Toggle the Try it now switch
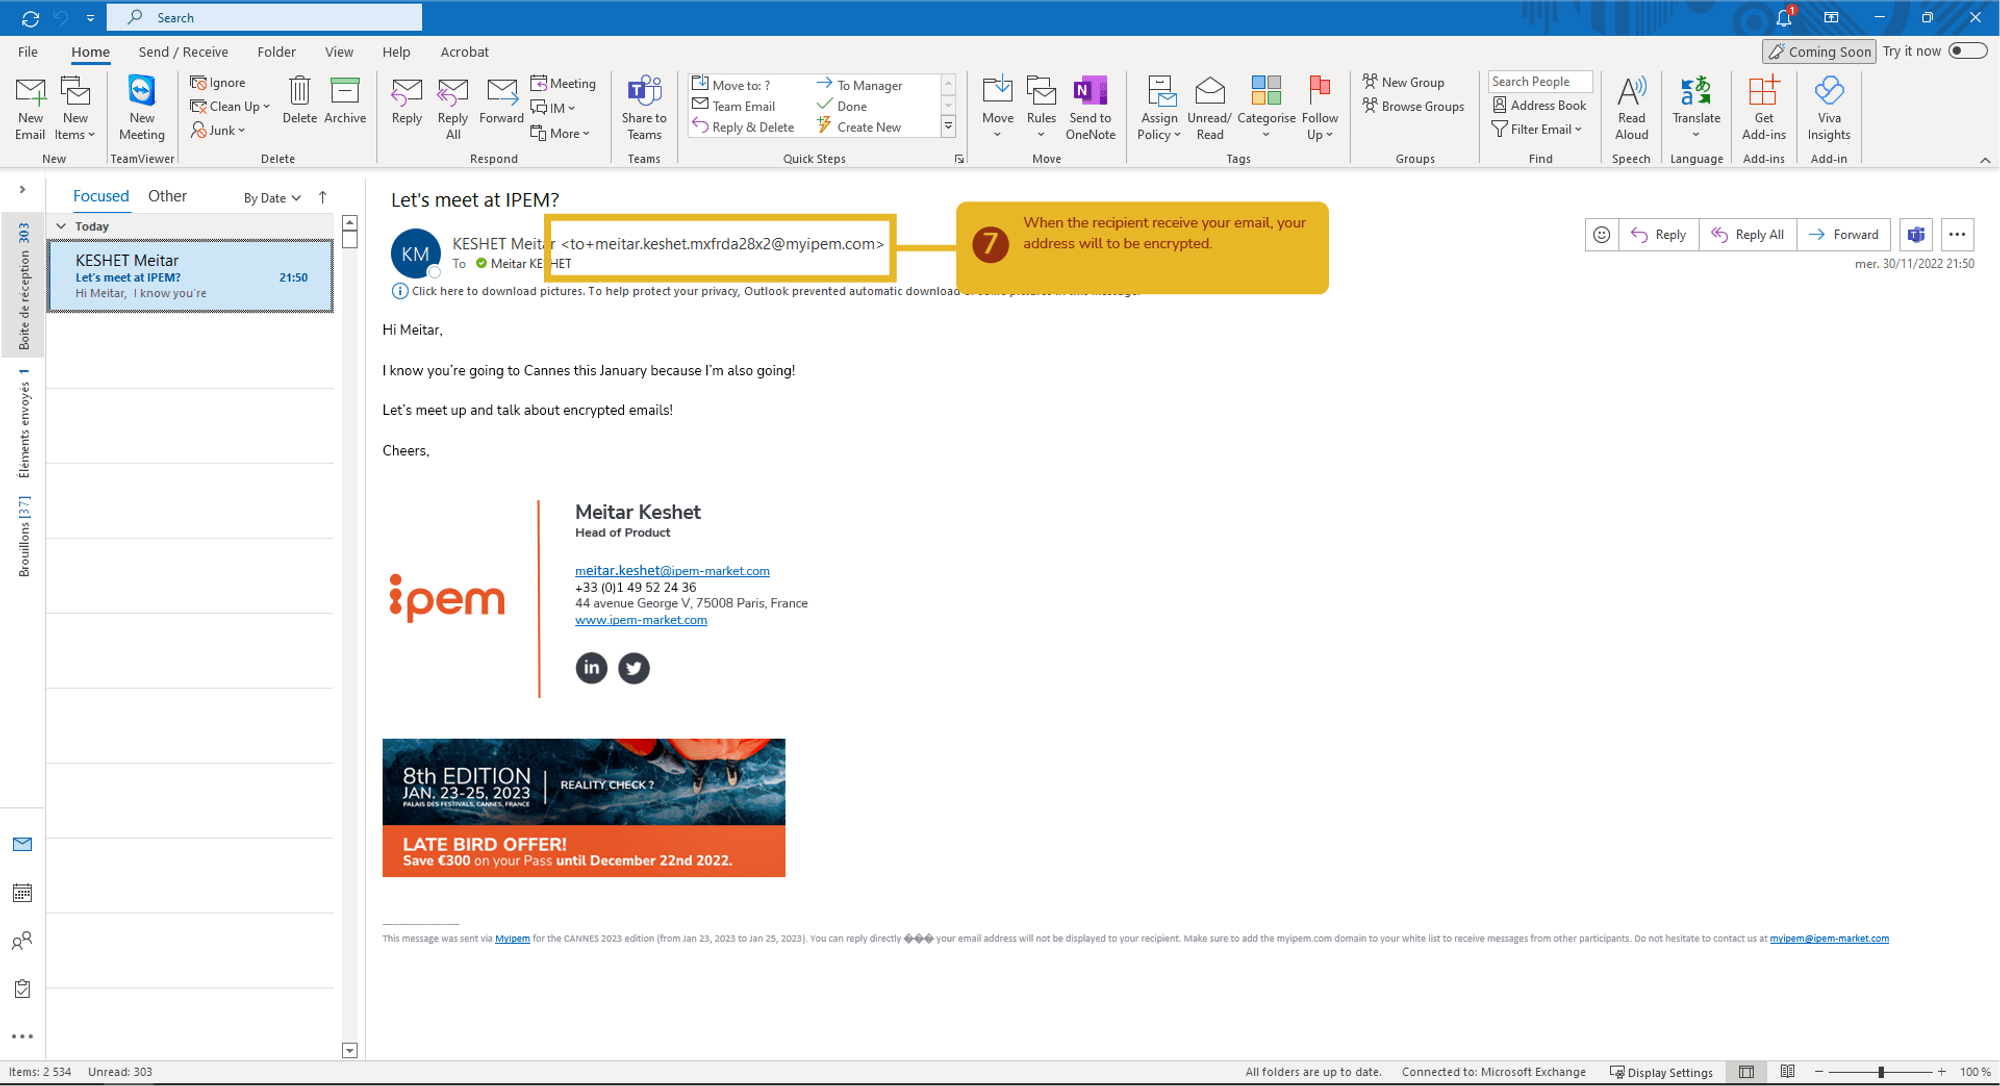 [1967, 51]
